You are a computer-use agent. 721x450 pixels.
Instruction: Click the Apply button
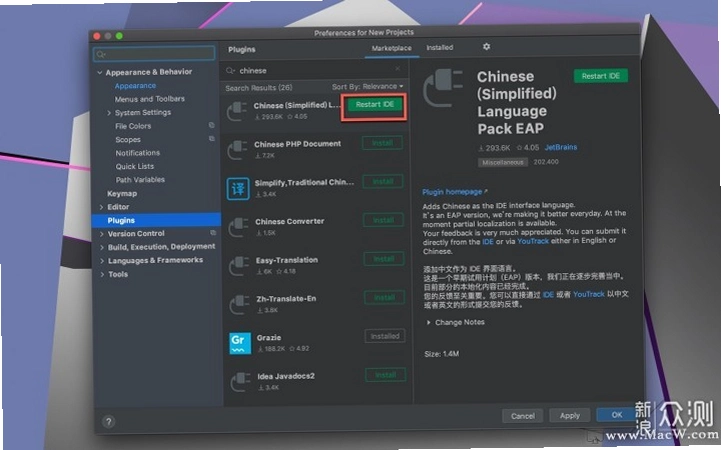[570, 415]
